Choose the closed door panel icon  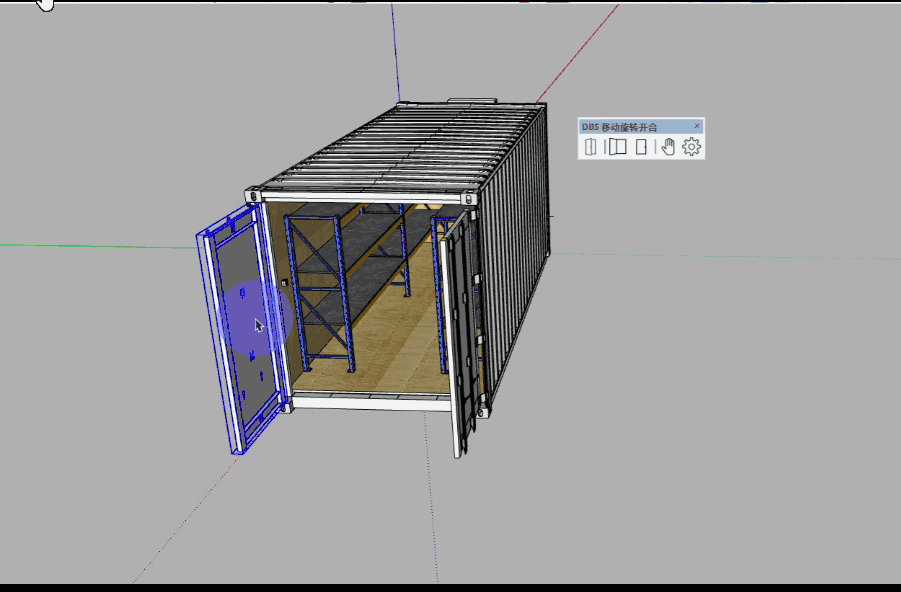coord(642,147)
